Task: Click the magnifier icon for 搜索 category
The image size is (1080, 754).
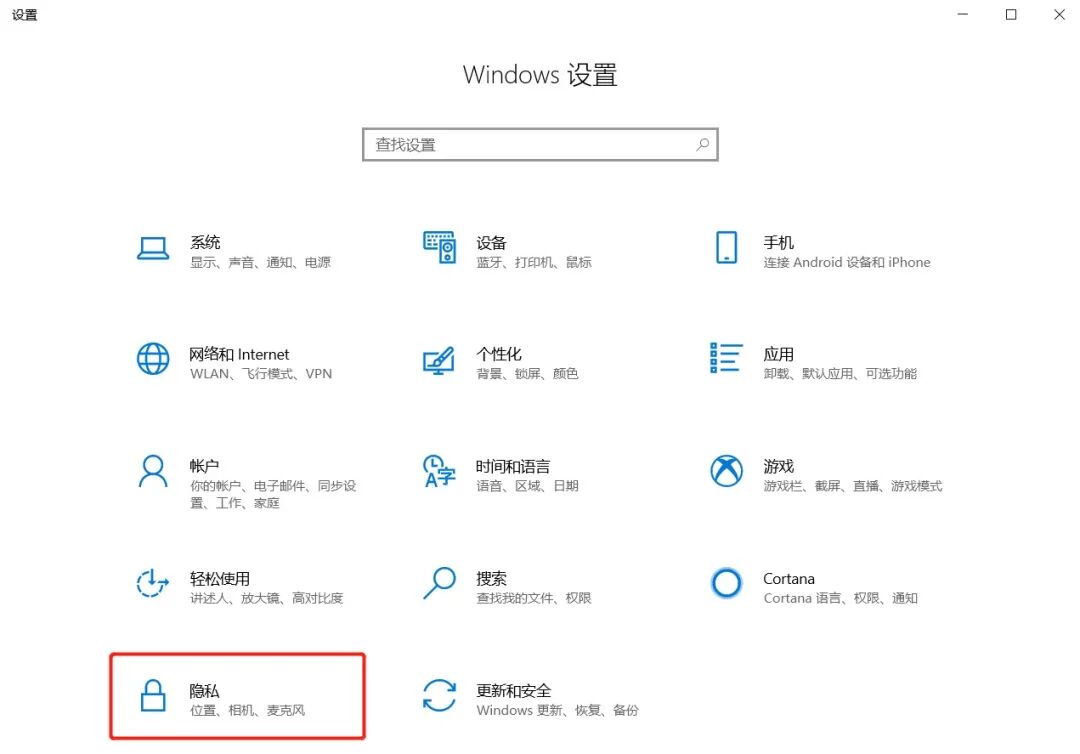Action: [x=439, y=583]
